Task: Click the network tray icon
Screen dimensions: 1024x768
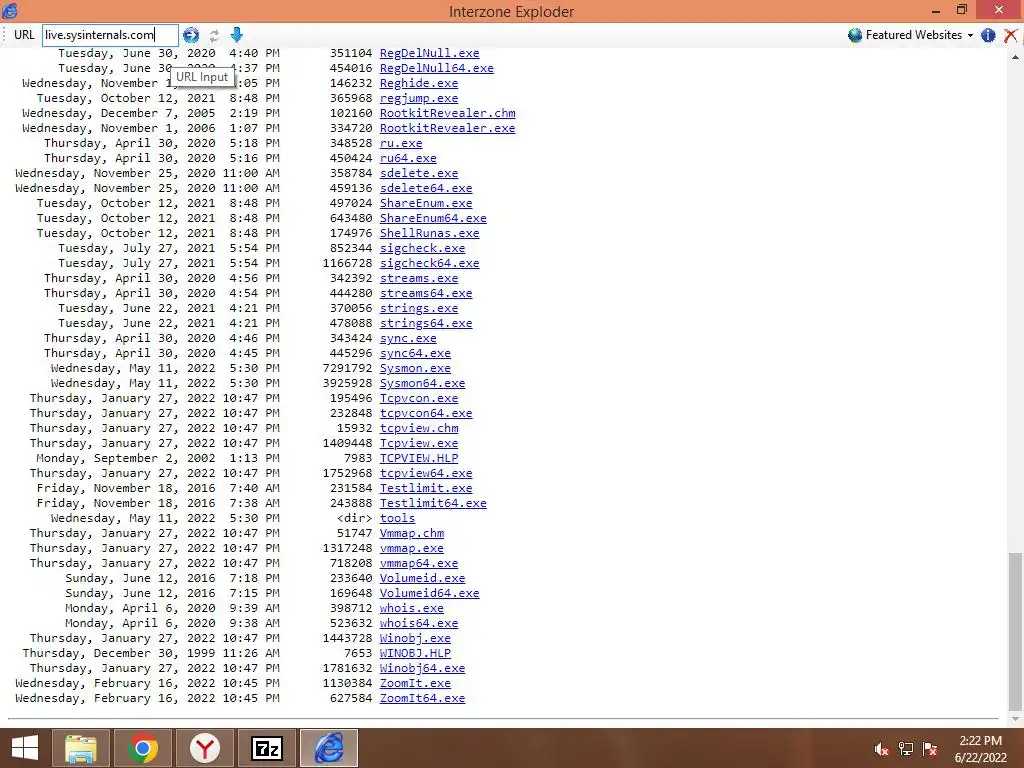Action: (x=906, y=749)
